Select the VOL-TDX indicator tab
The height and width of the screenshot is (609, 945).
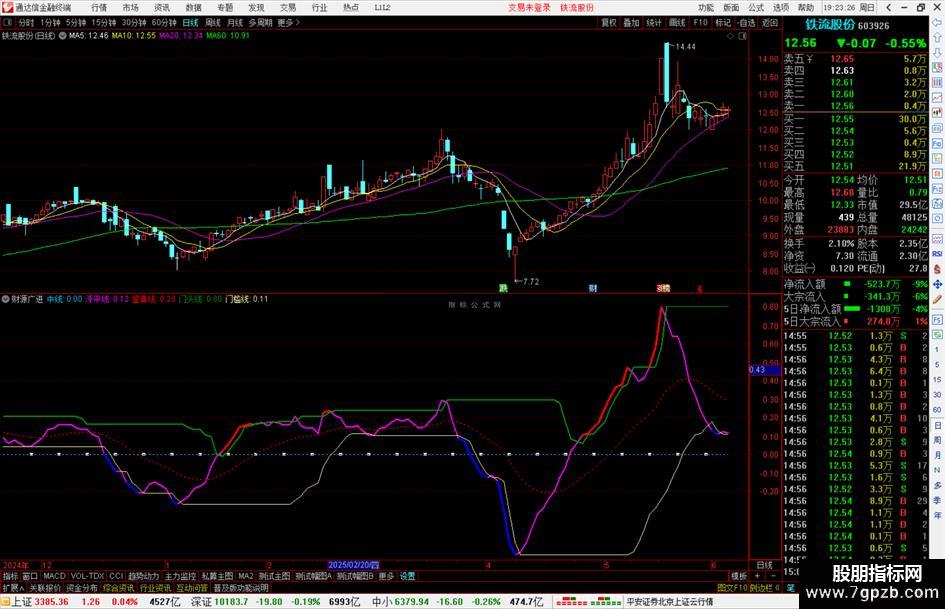[x=87, y=576]
